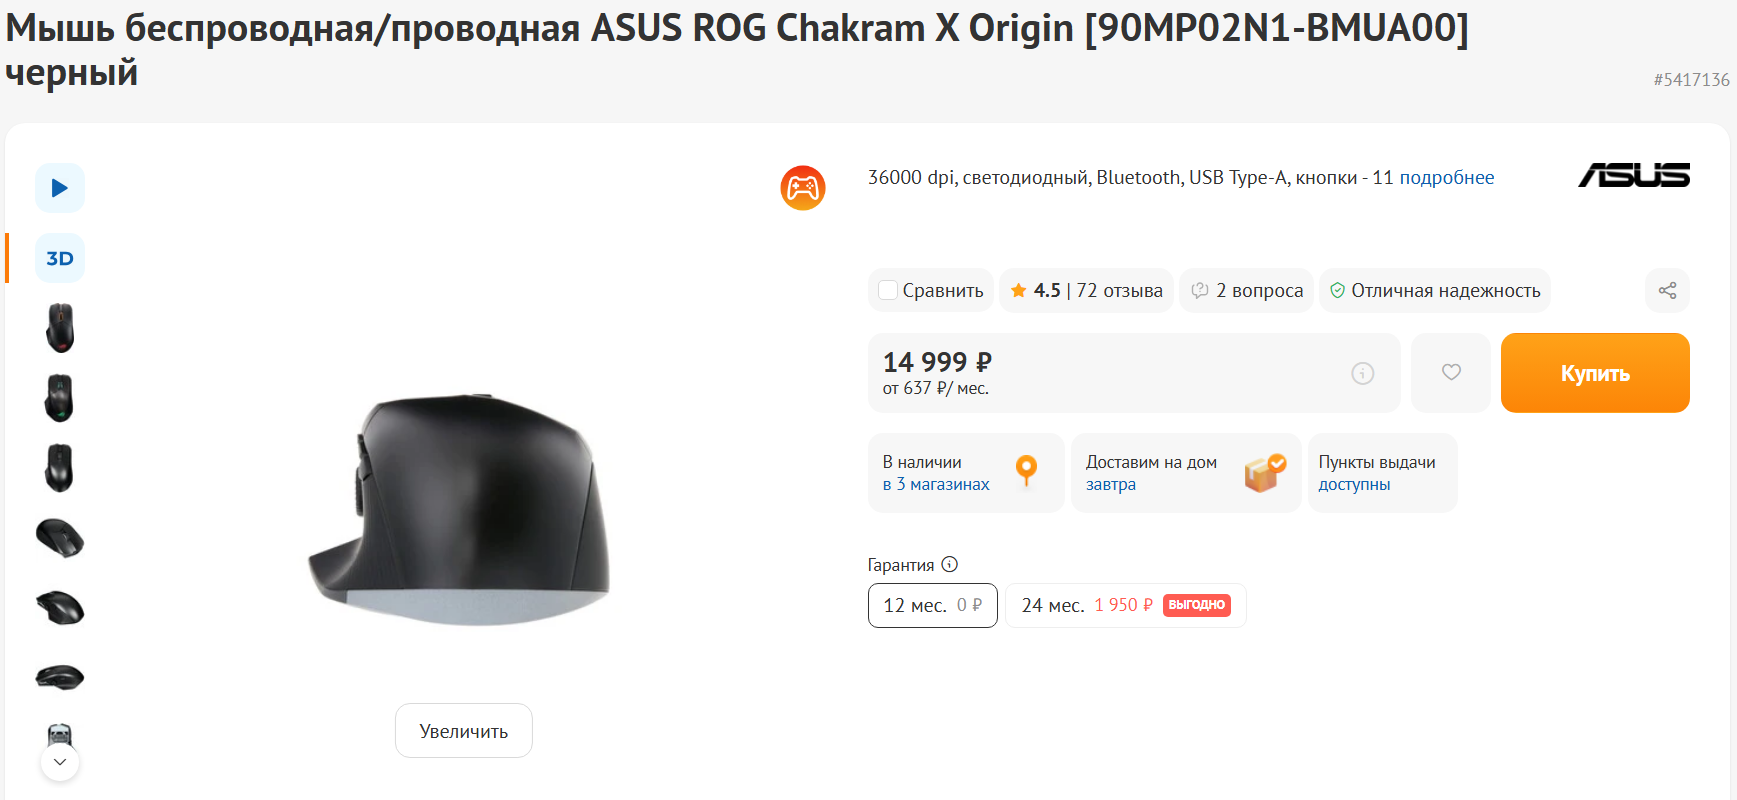
Task: Show price info via circle icon
Action: [x=1362, y=373]
